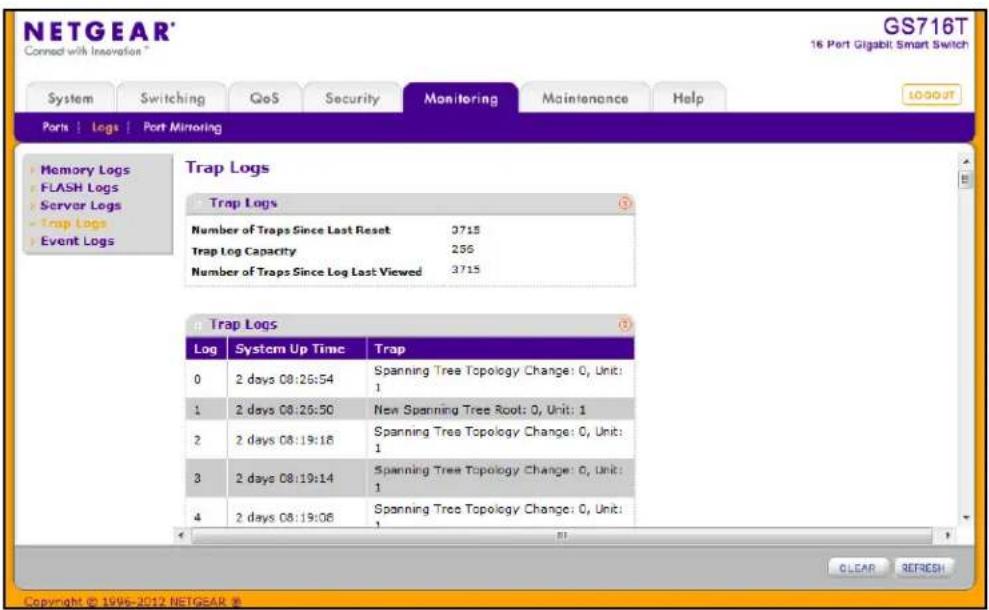Click the horizontal scrollbar right arrow
The width and height of the screenshot is (989, 610).
tap(947, 536)
